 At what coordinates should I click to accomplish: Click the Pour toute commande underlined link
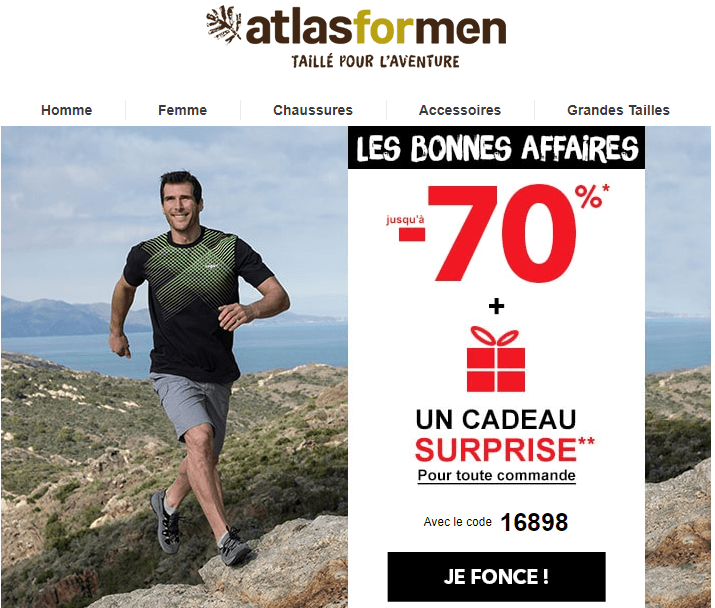(496, 476)
